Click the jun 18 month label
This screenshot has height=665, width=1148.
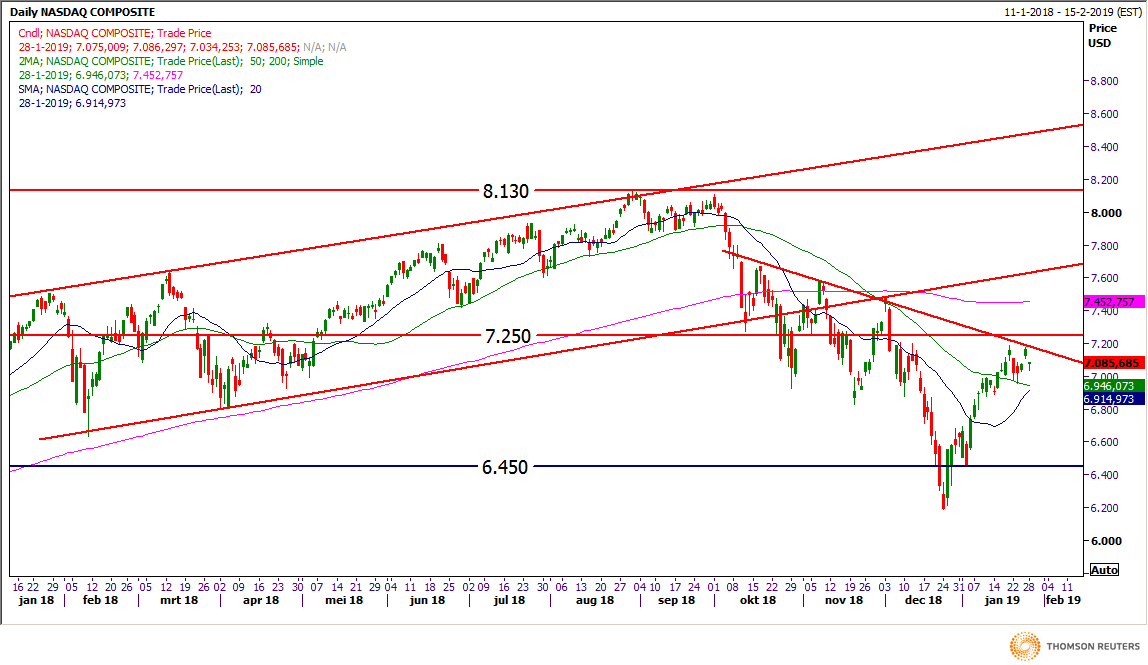coord(428,601)
